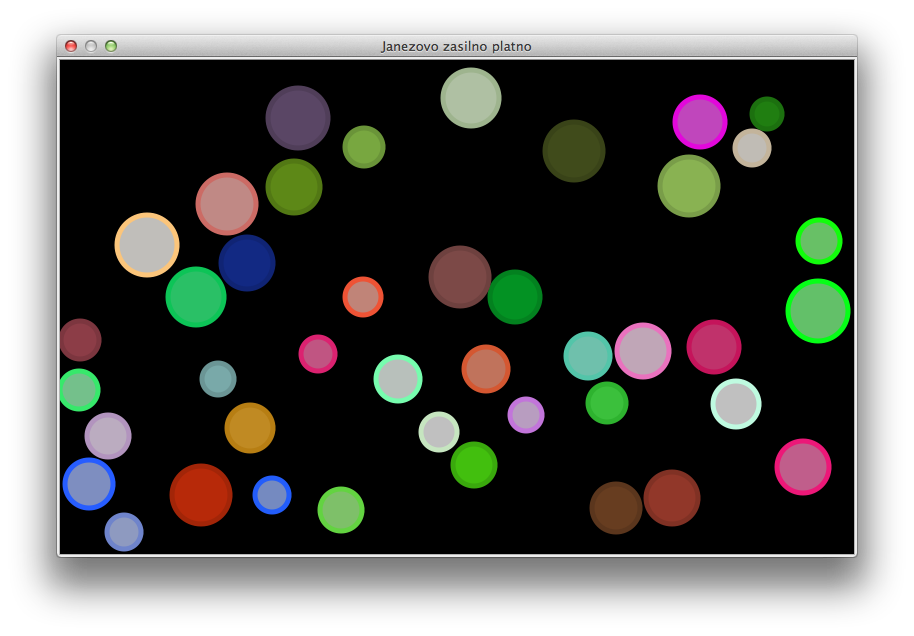
Task: Click the larger circle with neon green border
Action: coord(818,311)
